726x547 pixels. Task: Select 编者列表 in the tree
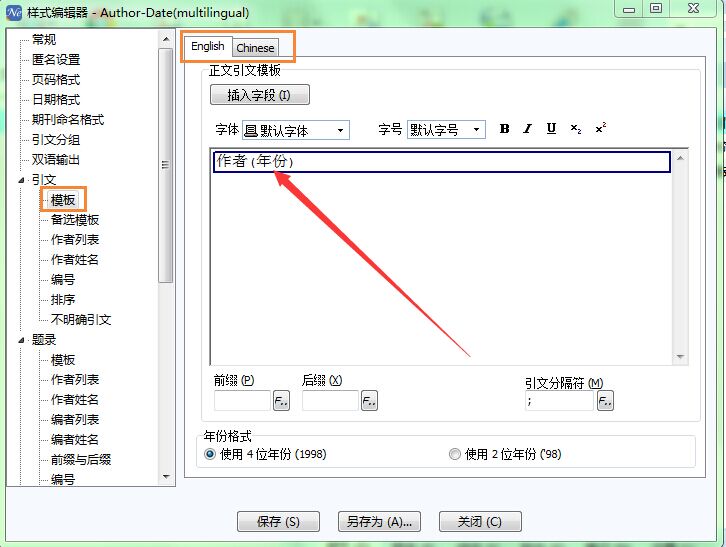click(75, 420)
